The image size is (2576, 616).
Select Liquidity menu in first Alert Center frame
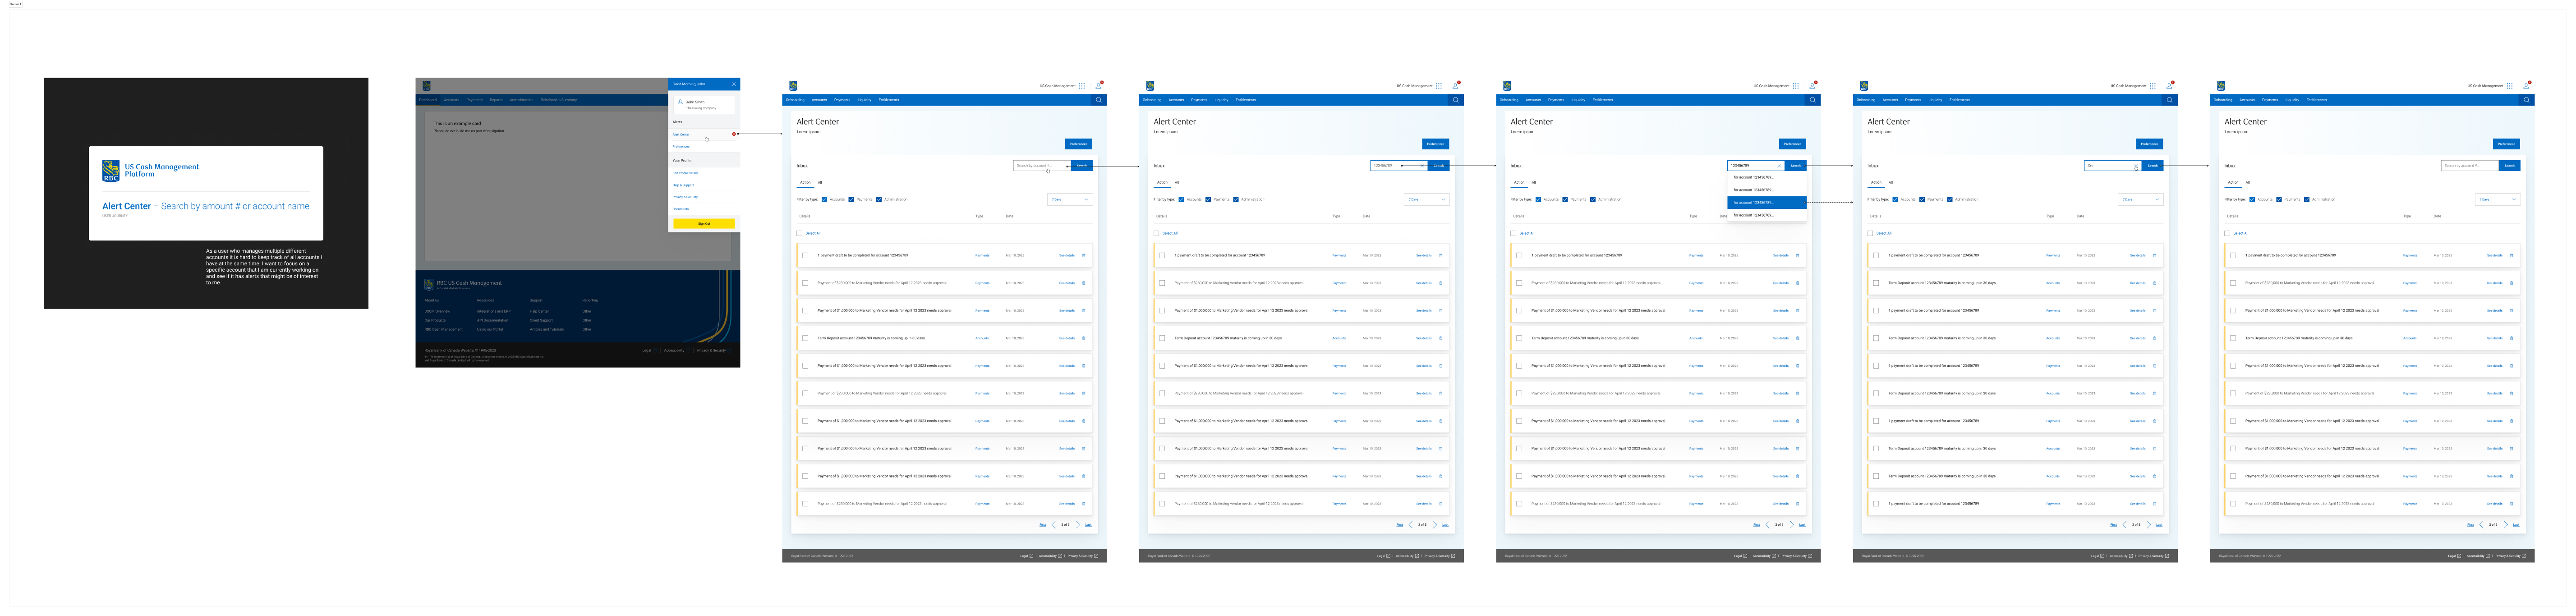864,100
